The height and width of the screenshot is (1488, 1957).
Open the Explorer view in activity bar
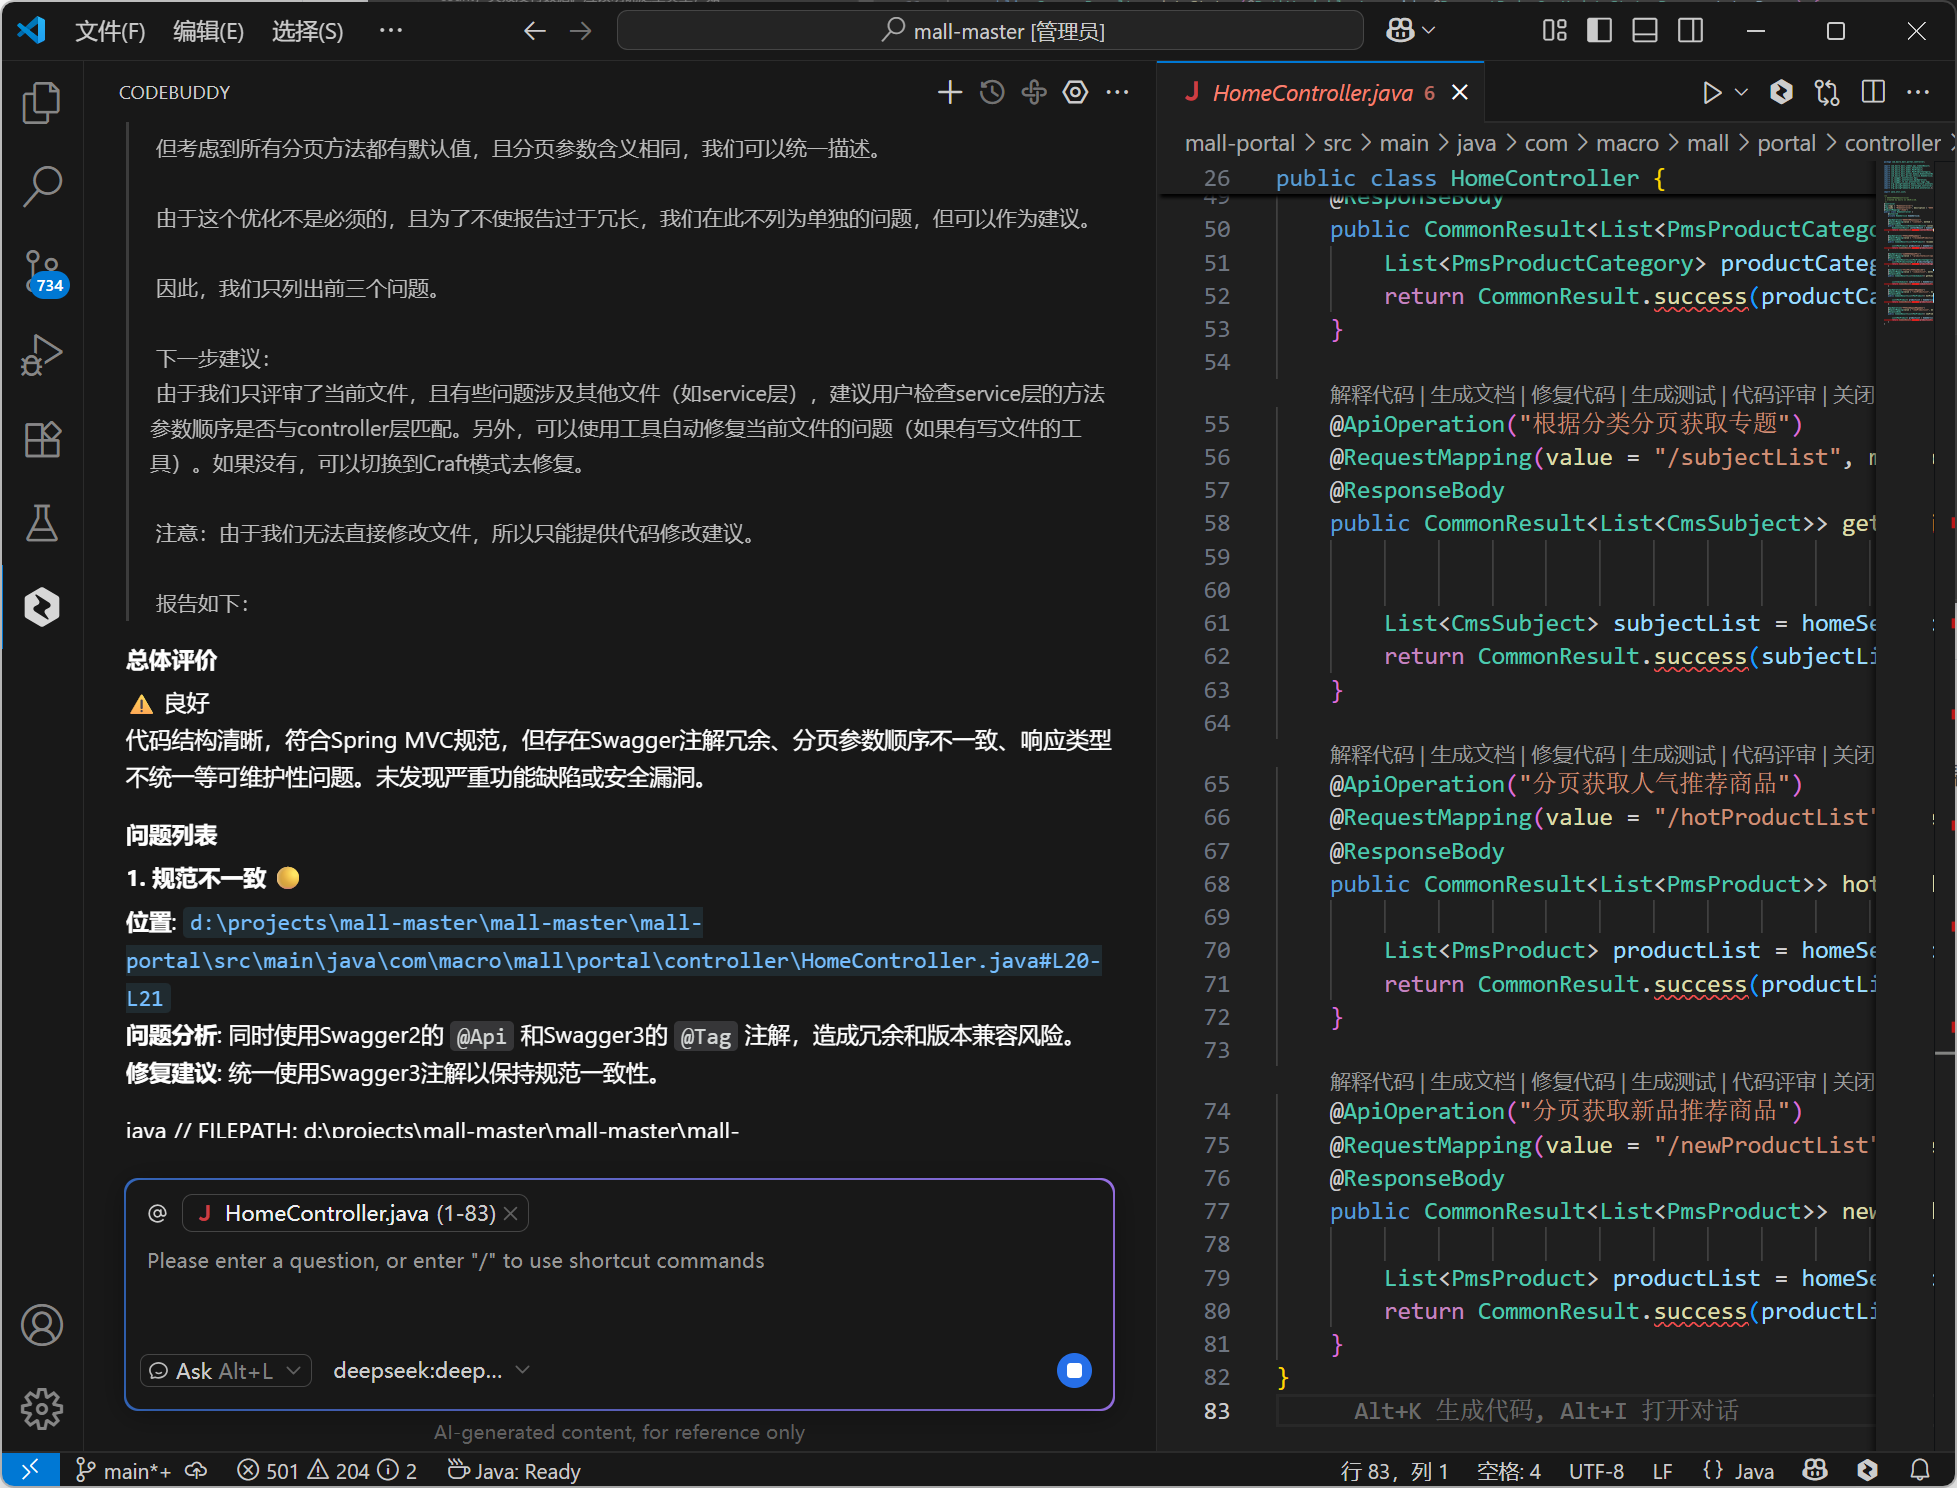point(41,102)
